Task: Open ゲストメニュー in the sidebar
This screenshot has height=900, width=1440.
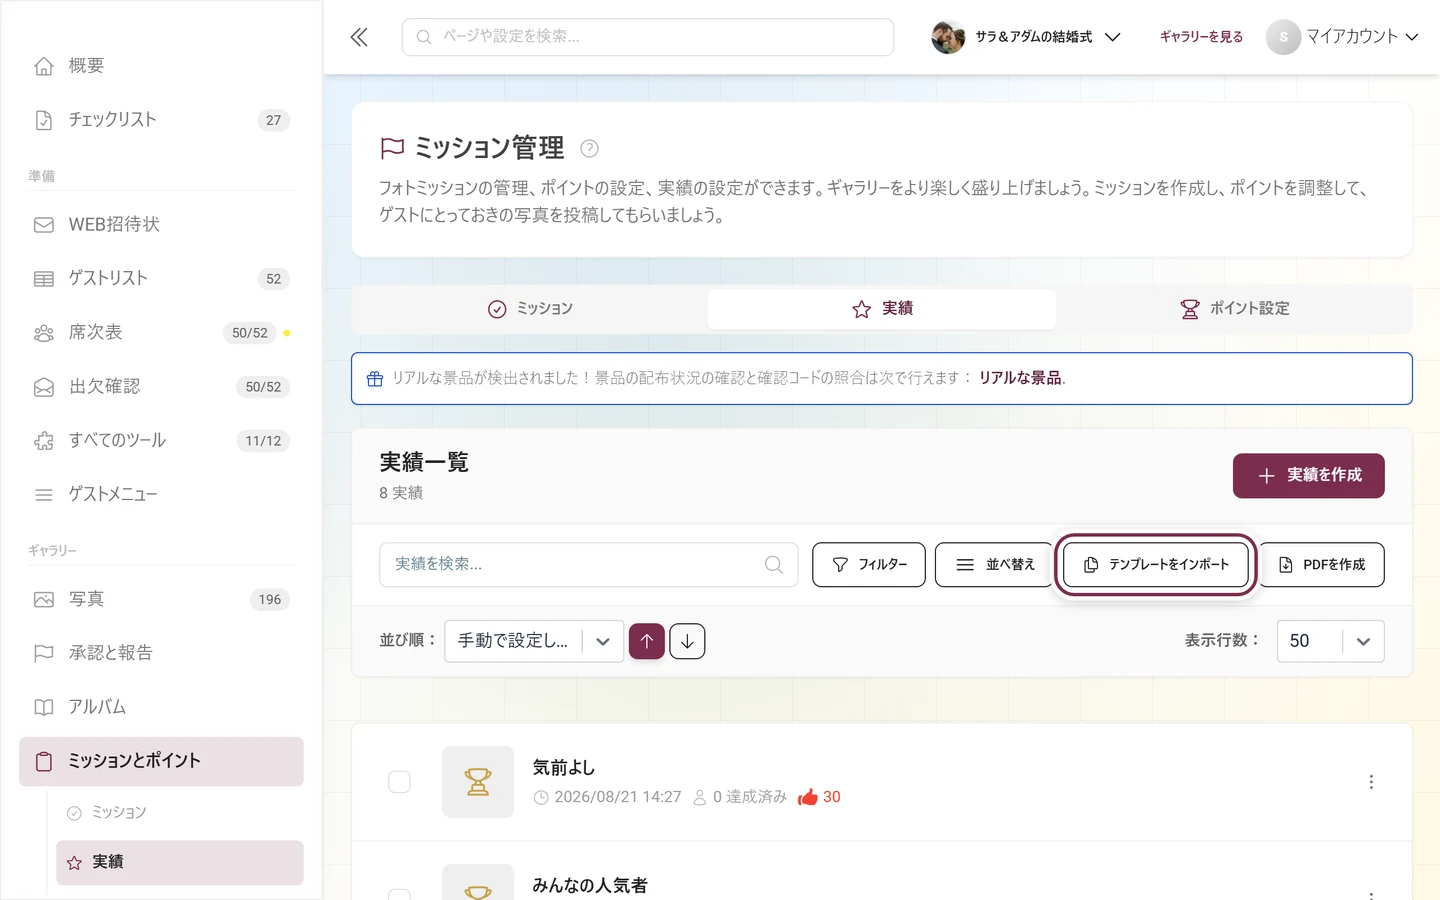Action: click(x=161, y=495)
